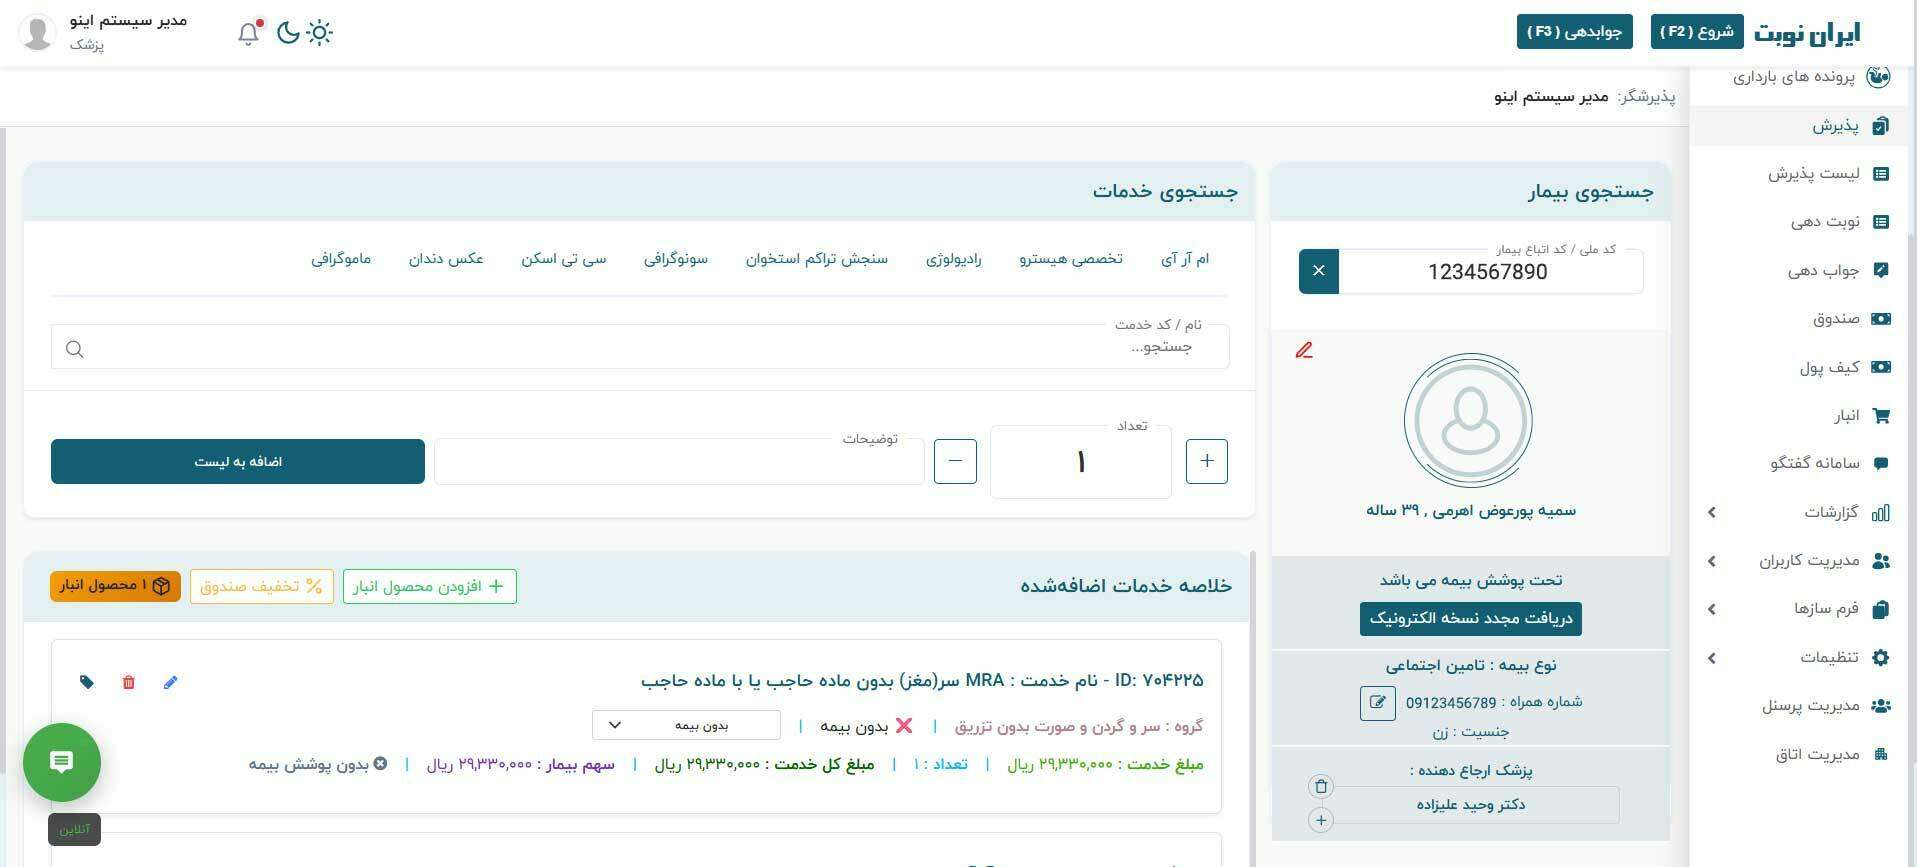Increase the quantity with plus button
The image size is (1917, 867).
coord(1207,461)
